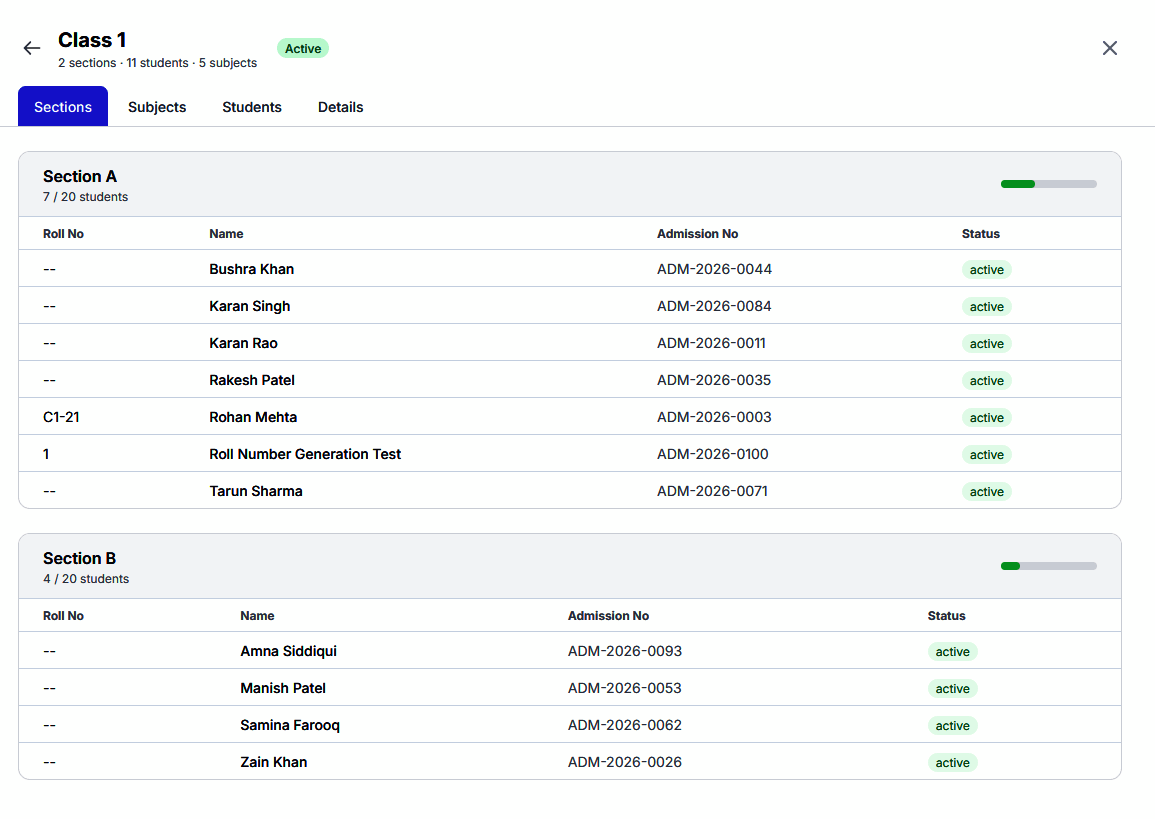
Task: Click the back arrow icon
Action: click(32, 49)
